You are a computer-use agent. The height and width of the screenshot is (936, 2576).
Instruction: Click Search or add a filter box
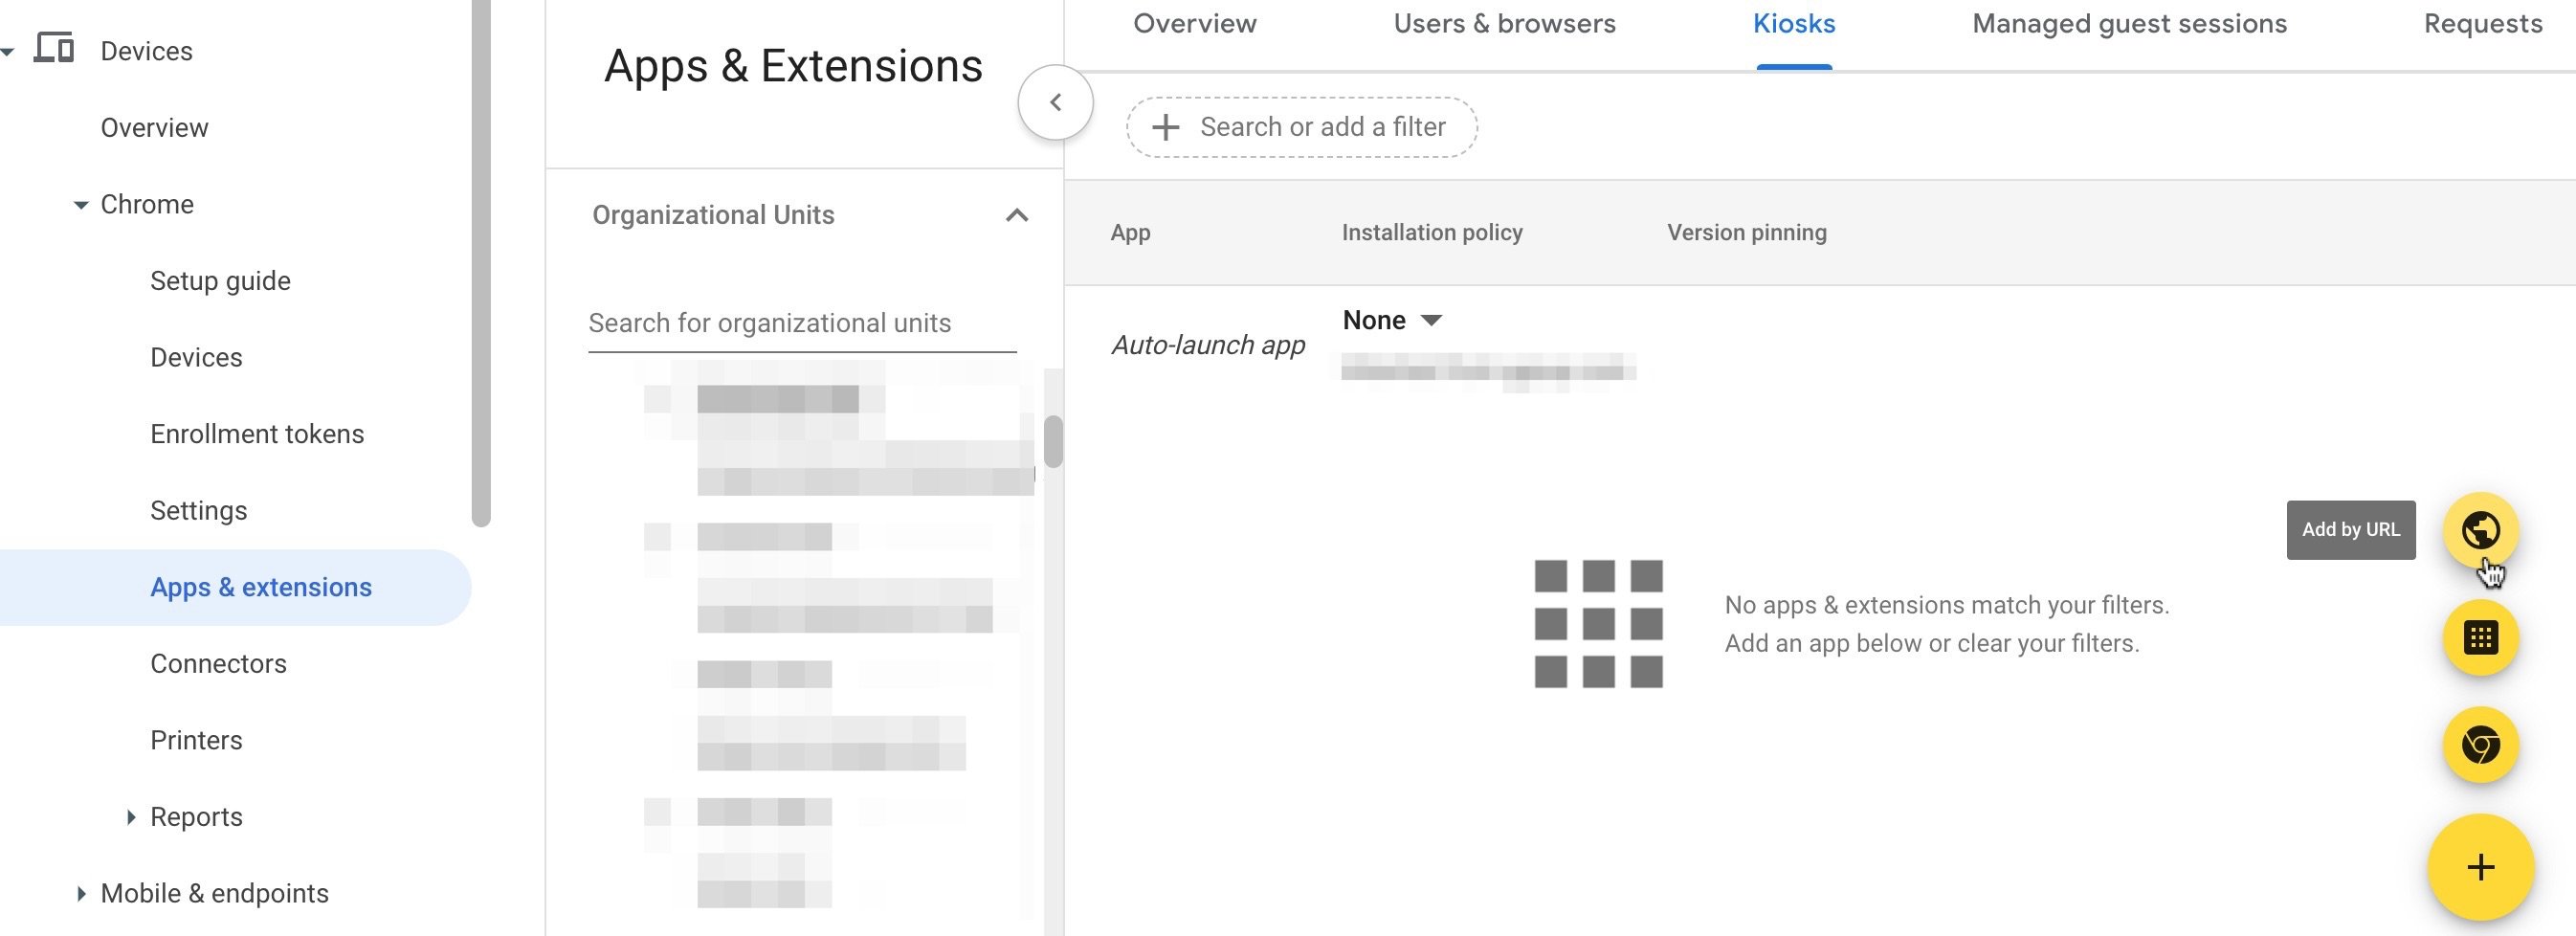1301,127
